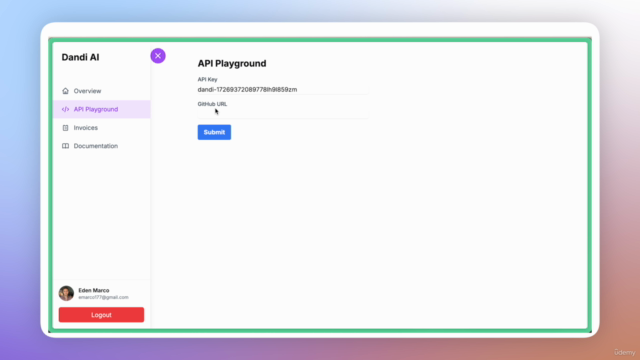Click the GitHub URL field label
Viewport: 640px width, 360px height.
212,104
